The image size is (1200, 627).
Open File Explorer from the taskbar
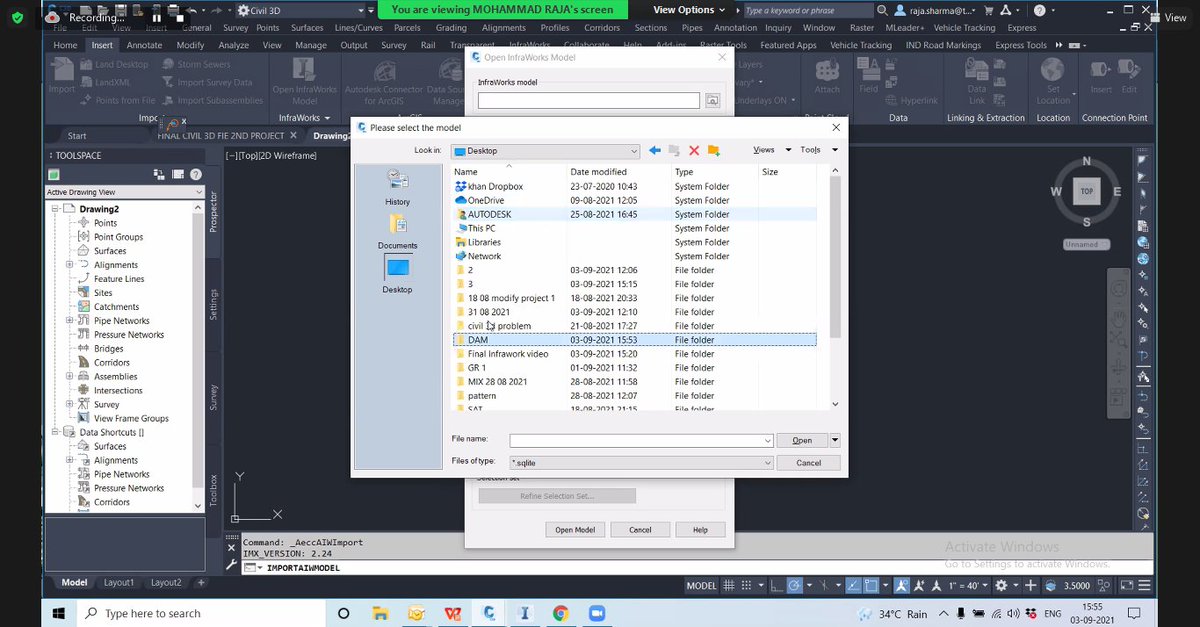coord(379,613)
